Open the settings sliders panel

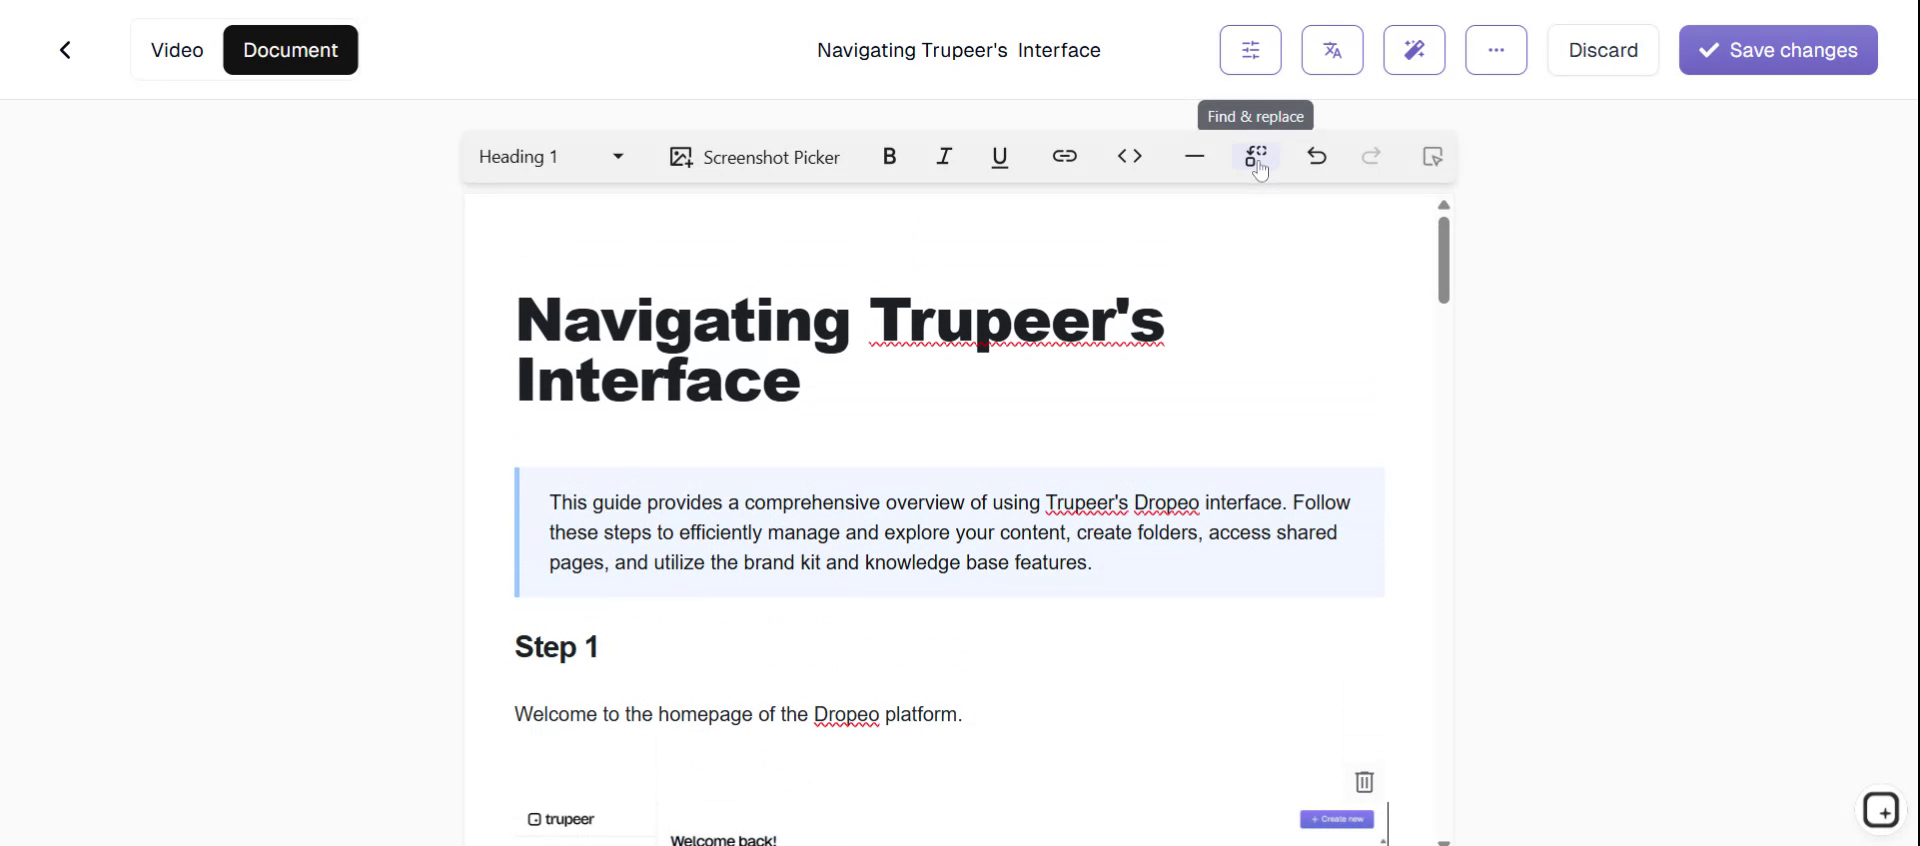[1250, 50]
